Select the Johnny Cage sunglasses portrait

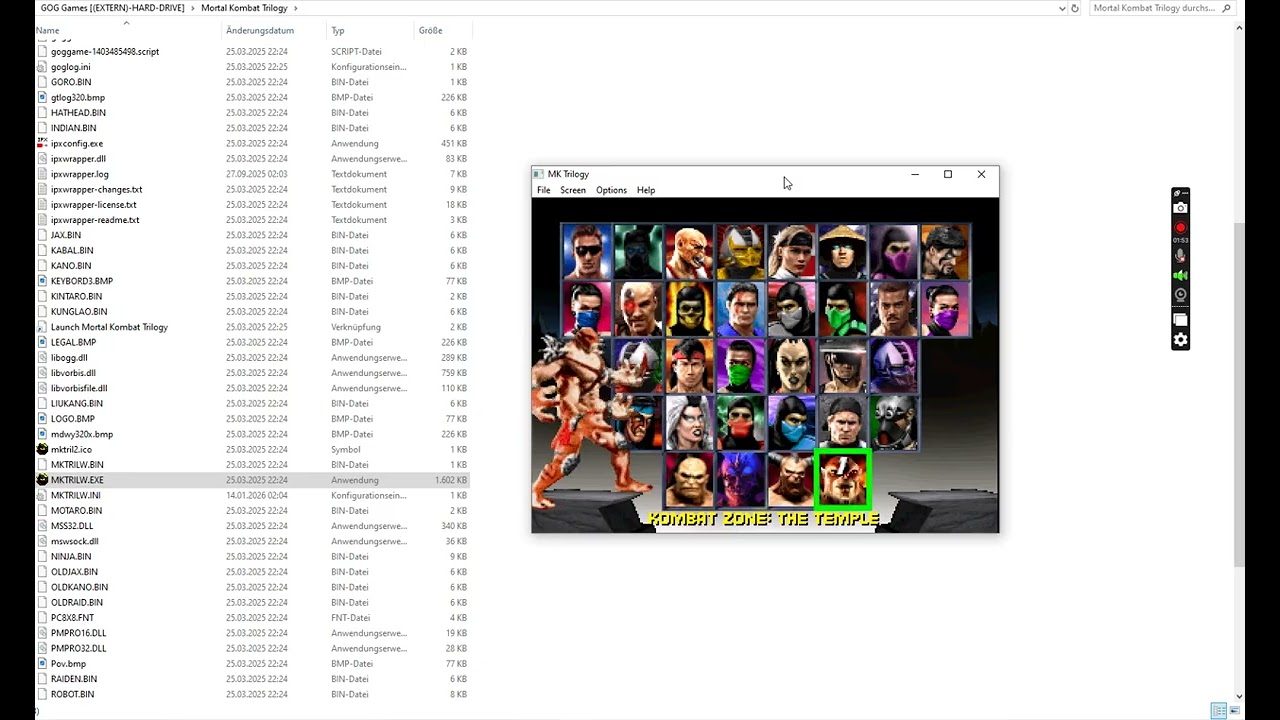coord(586,251)
